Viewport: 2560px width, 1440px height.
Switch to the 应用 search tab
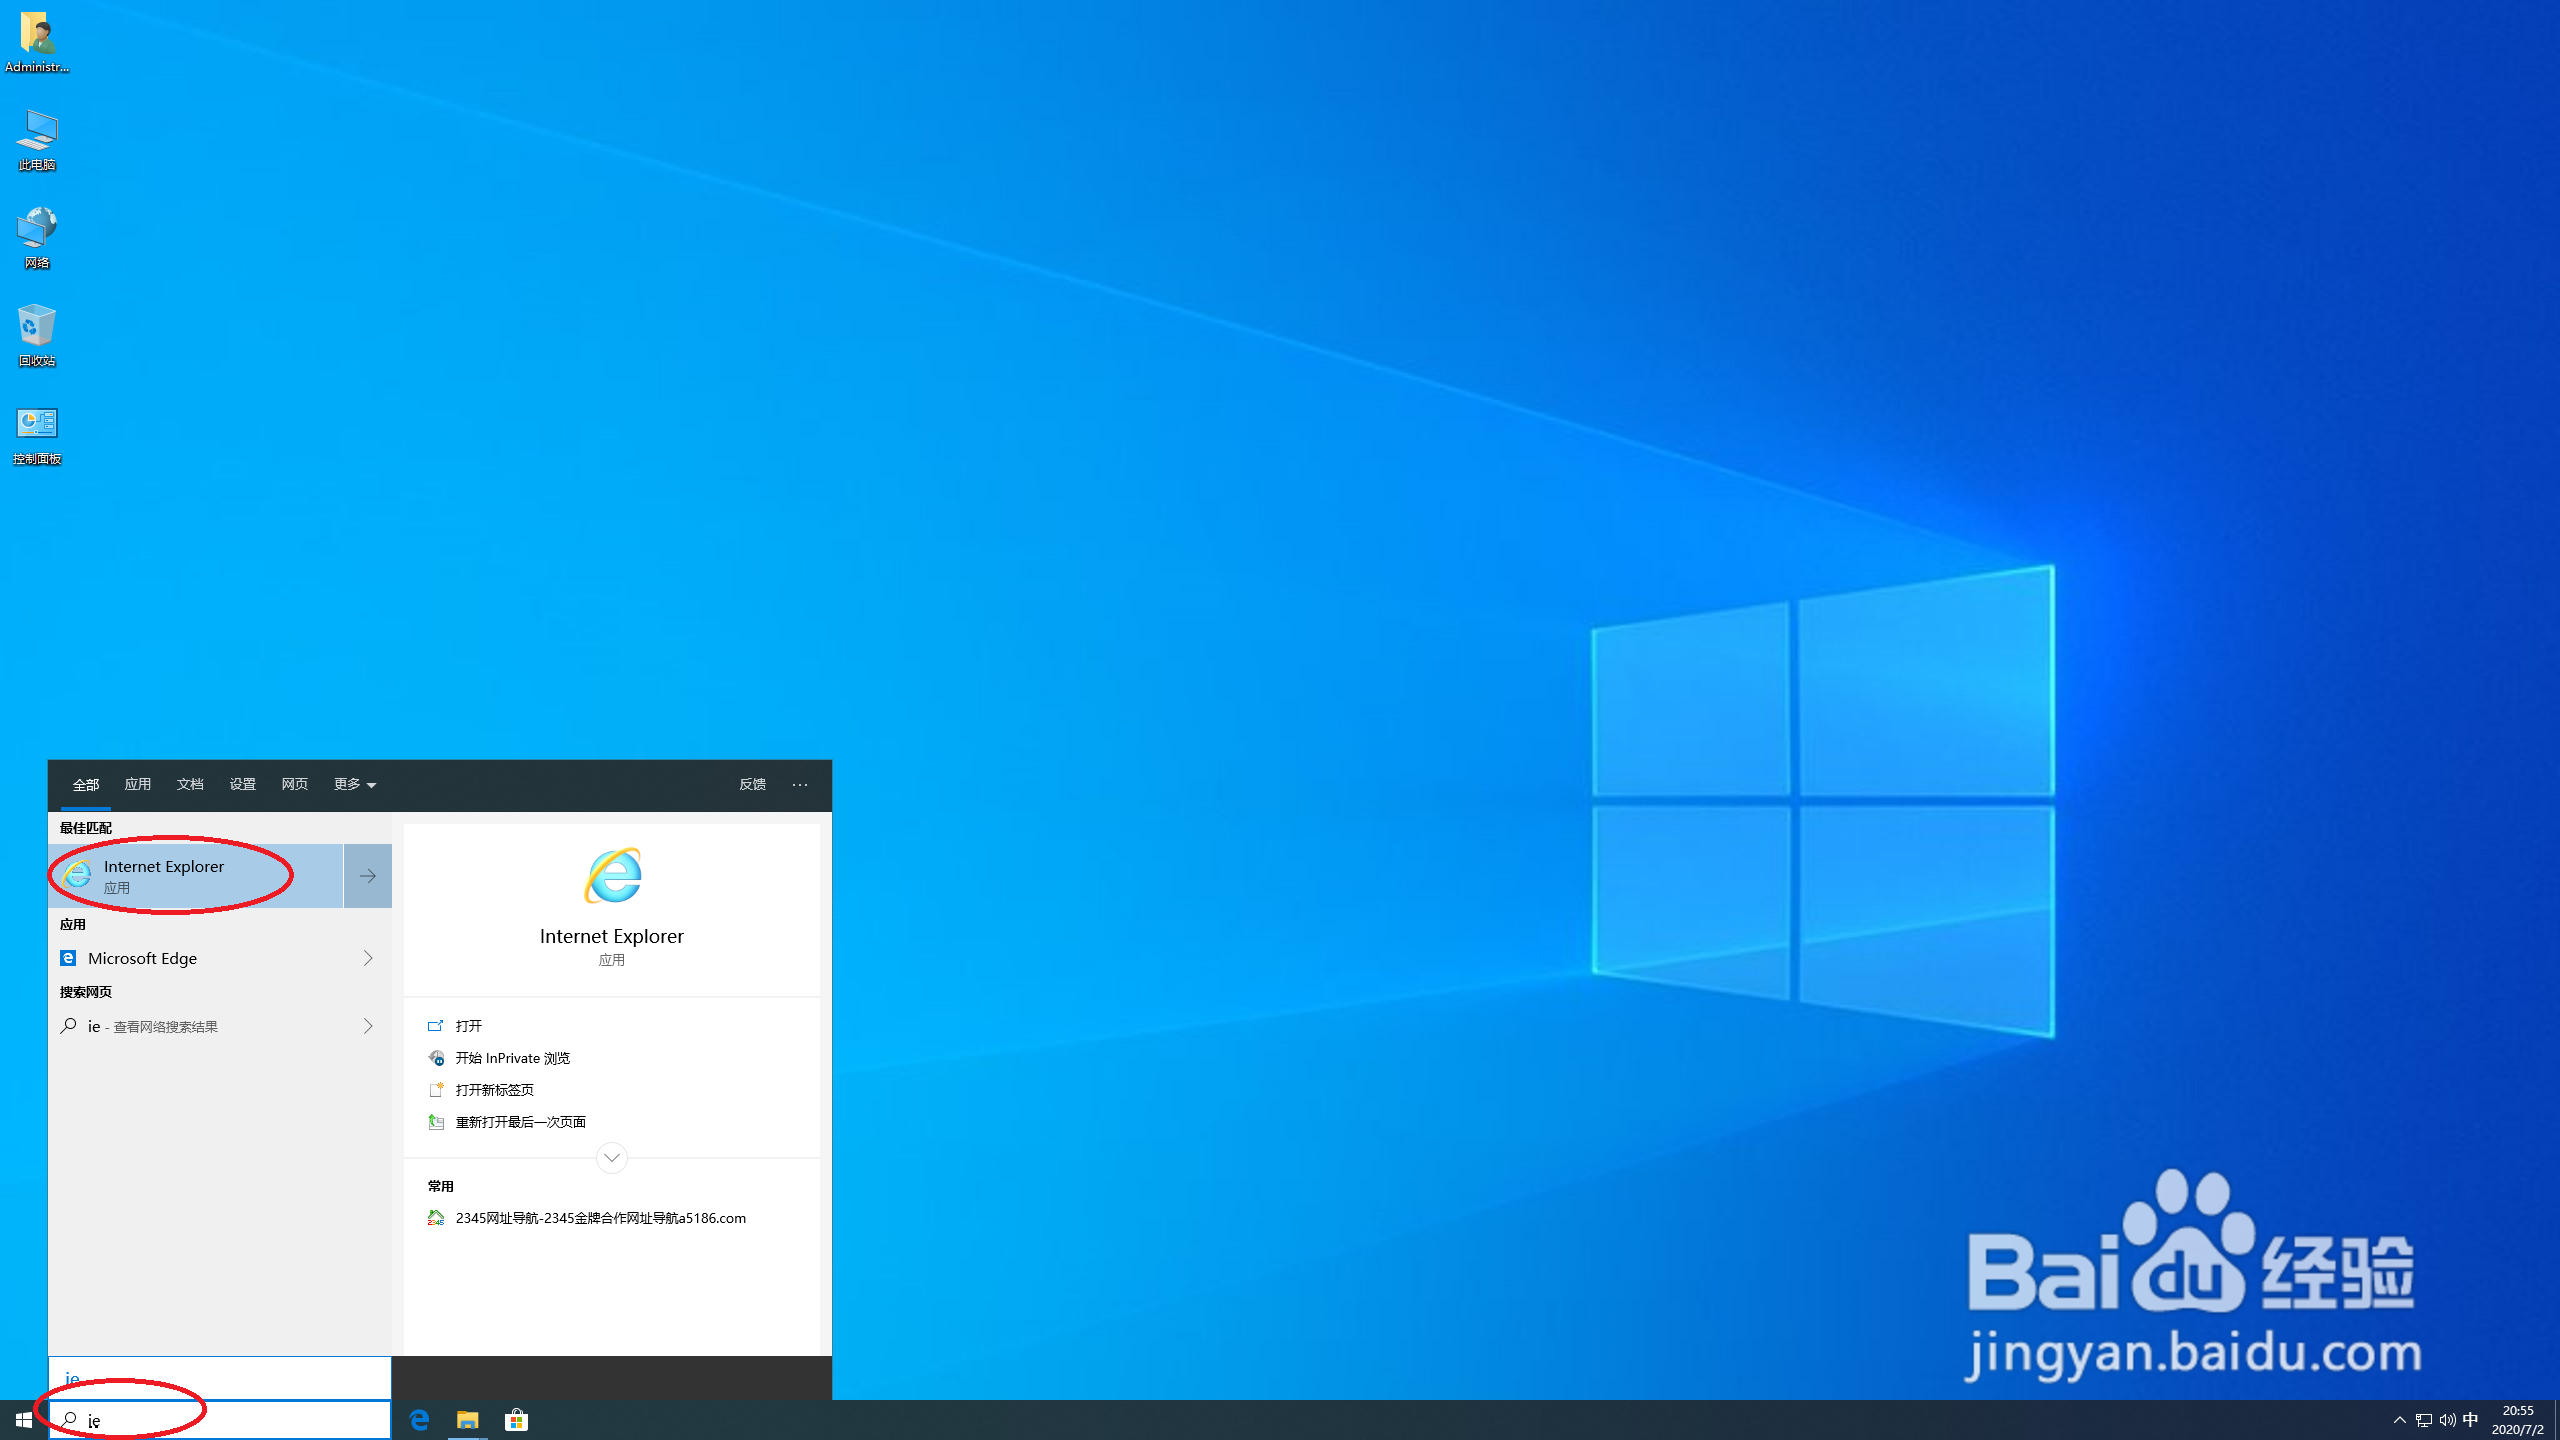pyautogui.click(x=137, y=784)
